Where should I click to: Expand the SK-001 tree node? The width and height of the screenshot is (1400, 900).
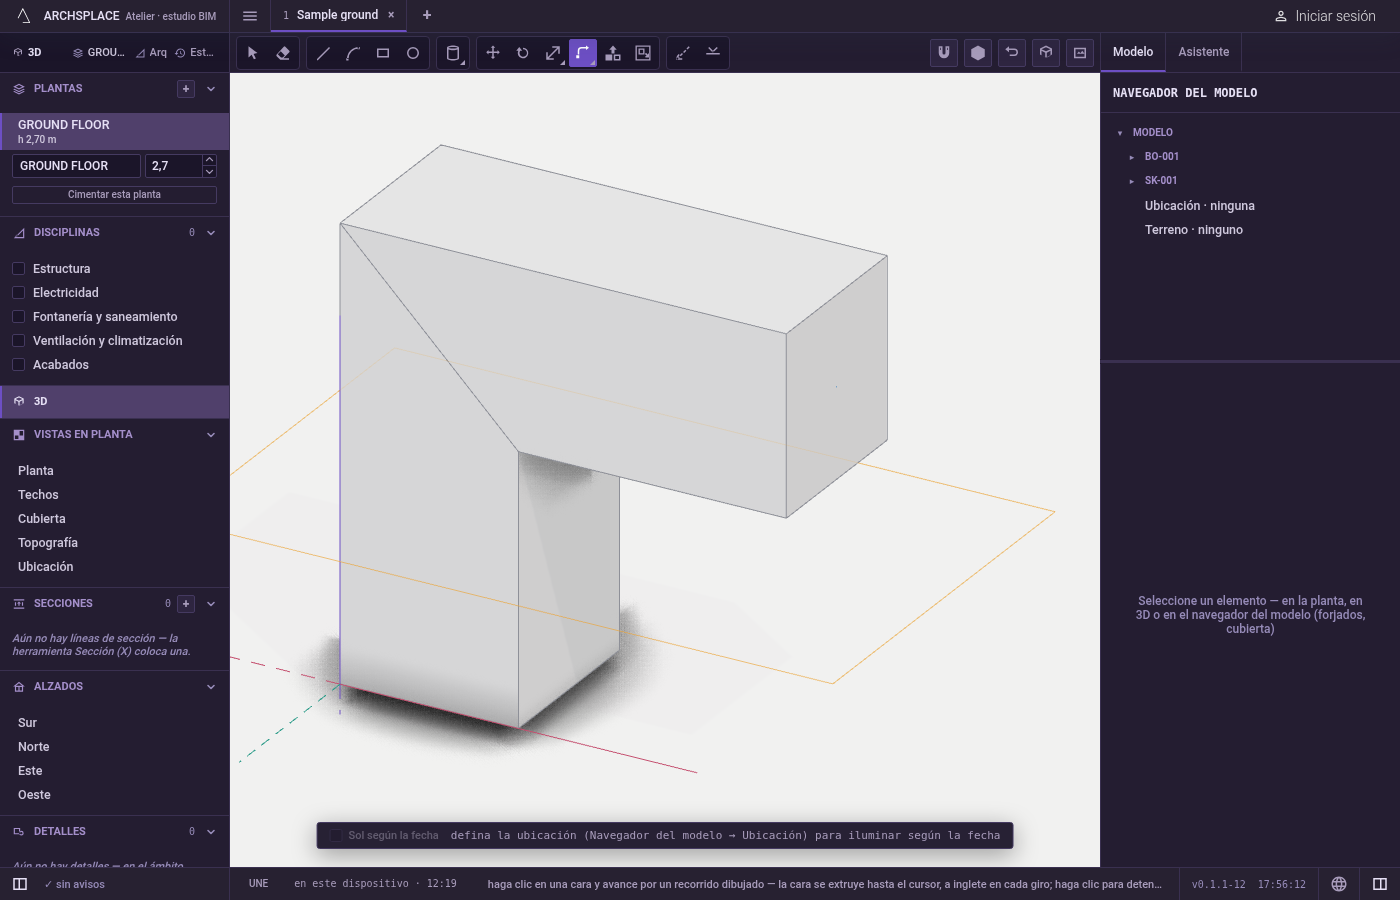point(1132,181)
